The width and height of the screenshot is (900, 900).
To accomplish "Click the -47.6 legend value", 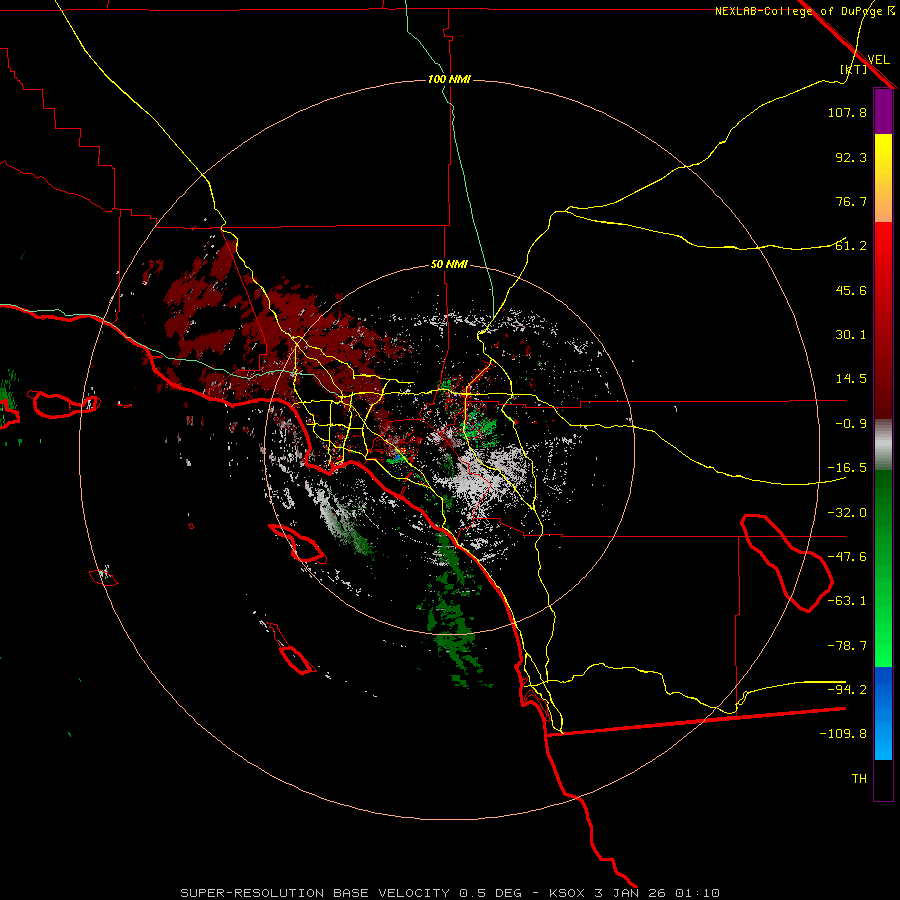I will click(847, 557).
